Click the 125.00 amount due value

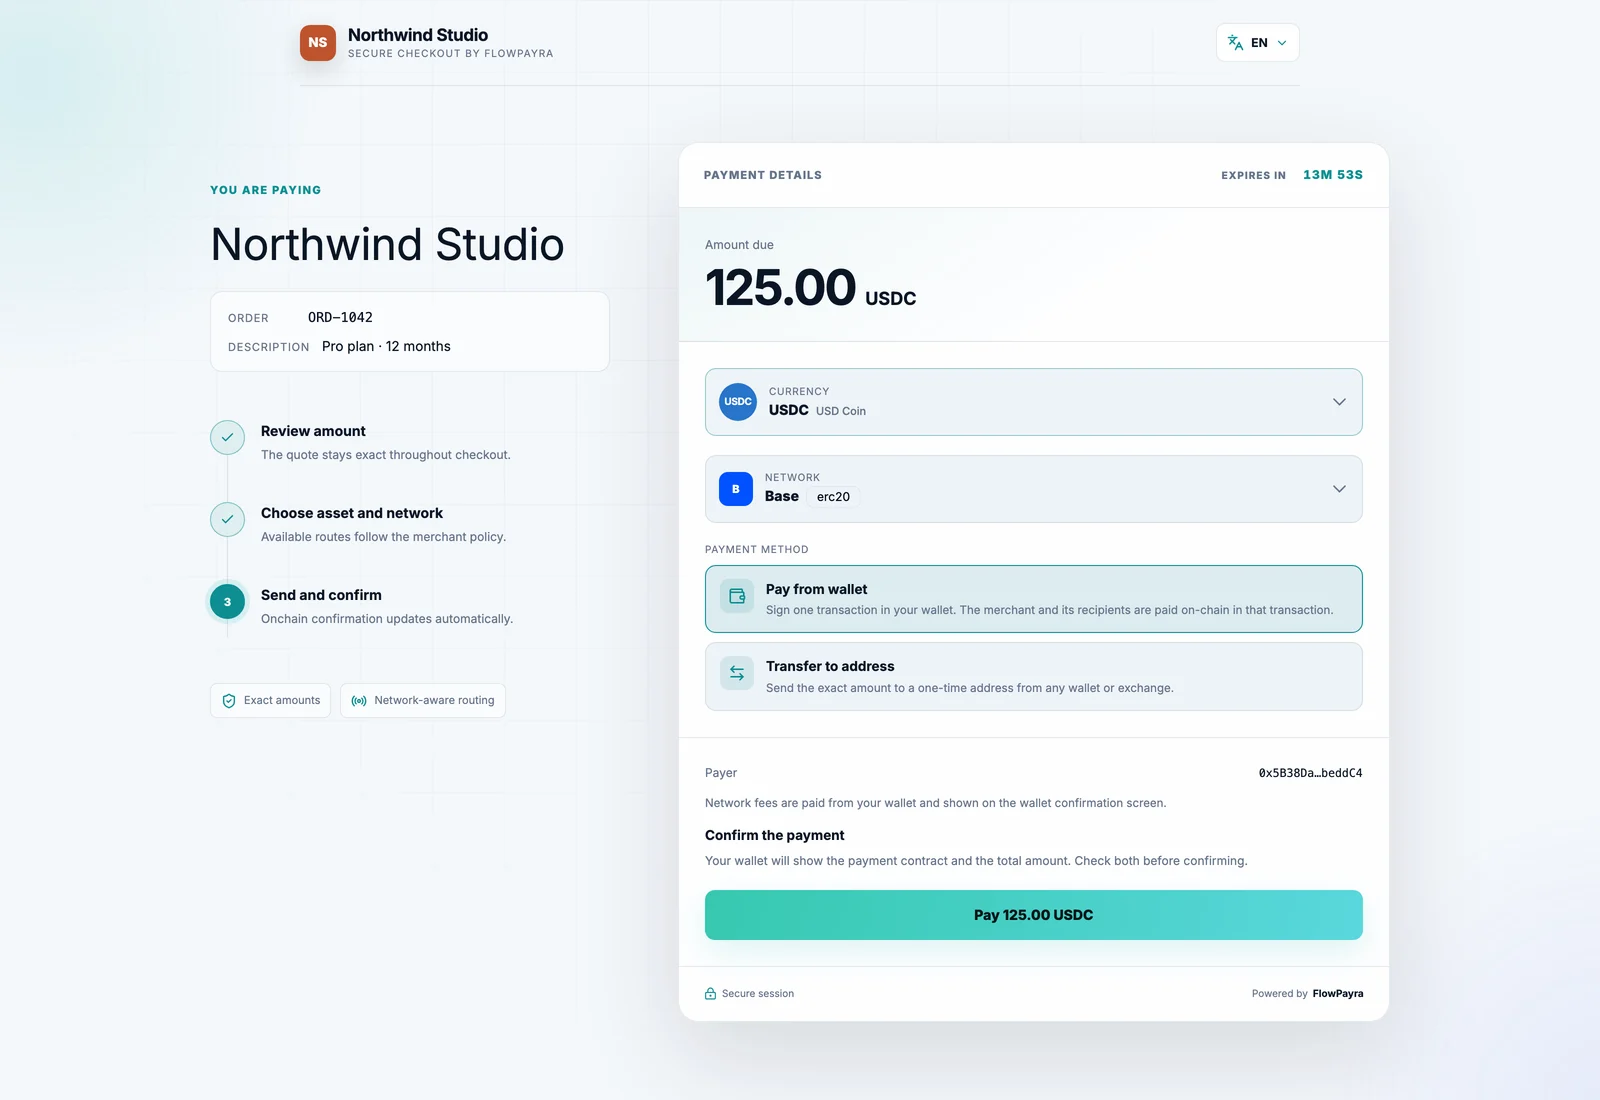(780, 288)
